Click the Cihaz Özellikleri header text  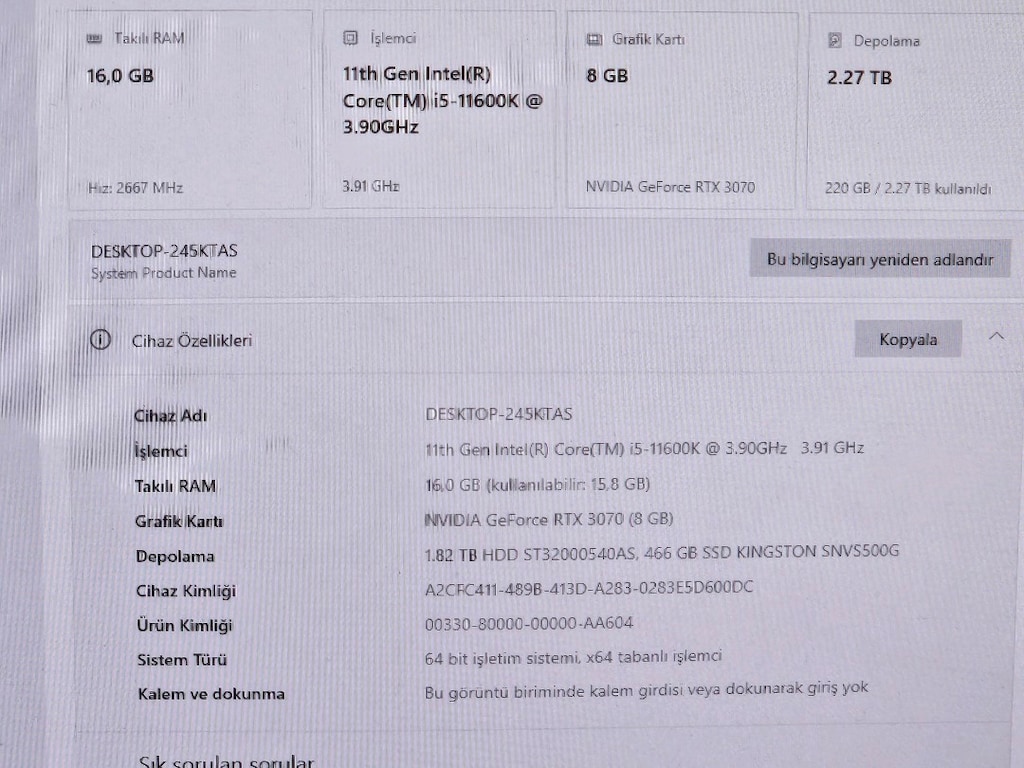[191, 341]
